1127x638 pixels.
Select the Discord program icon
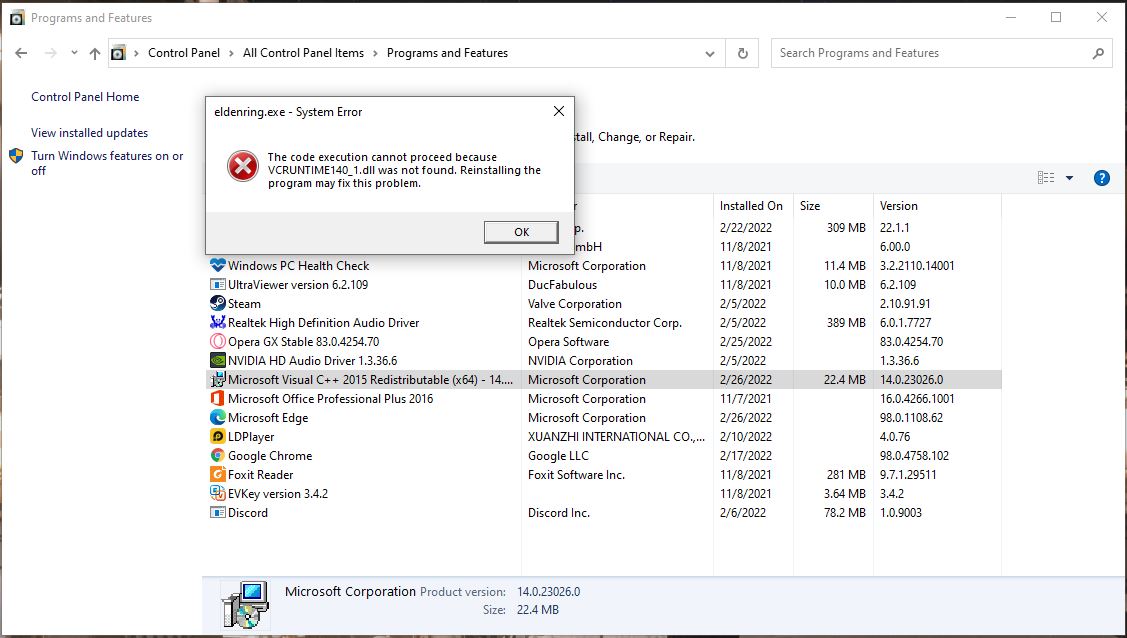tap(218, 513)
